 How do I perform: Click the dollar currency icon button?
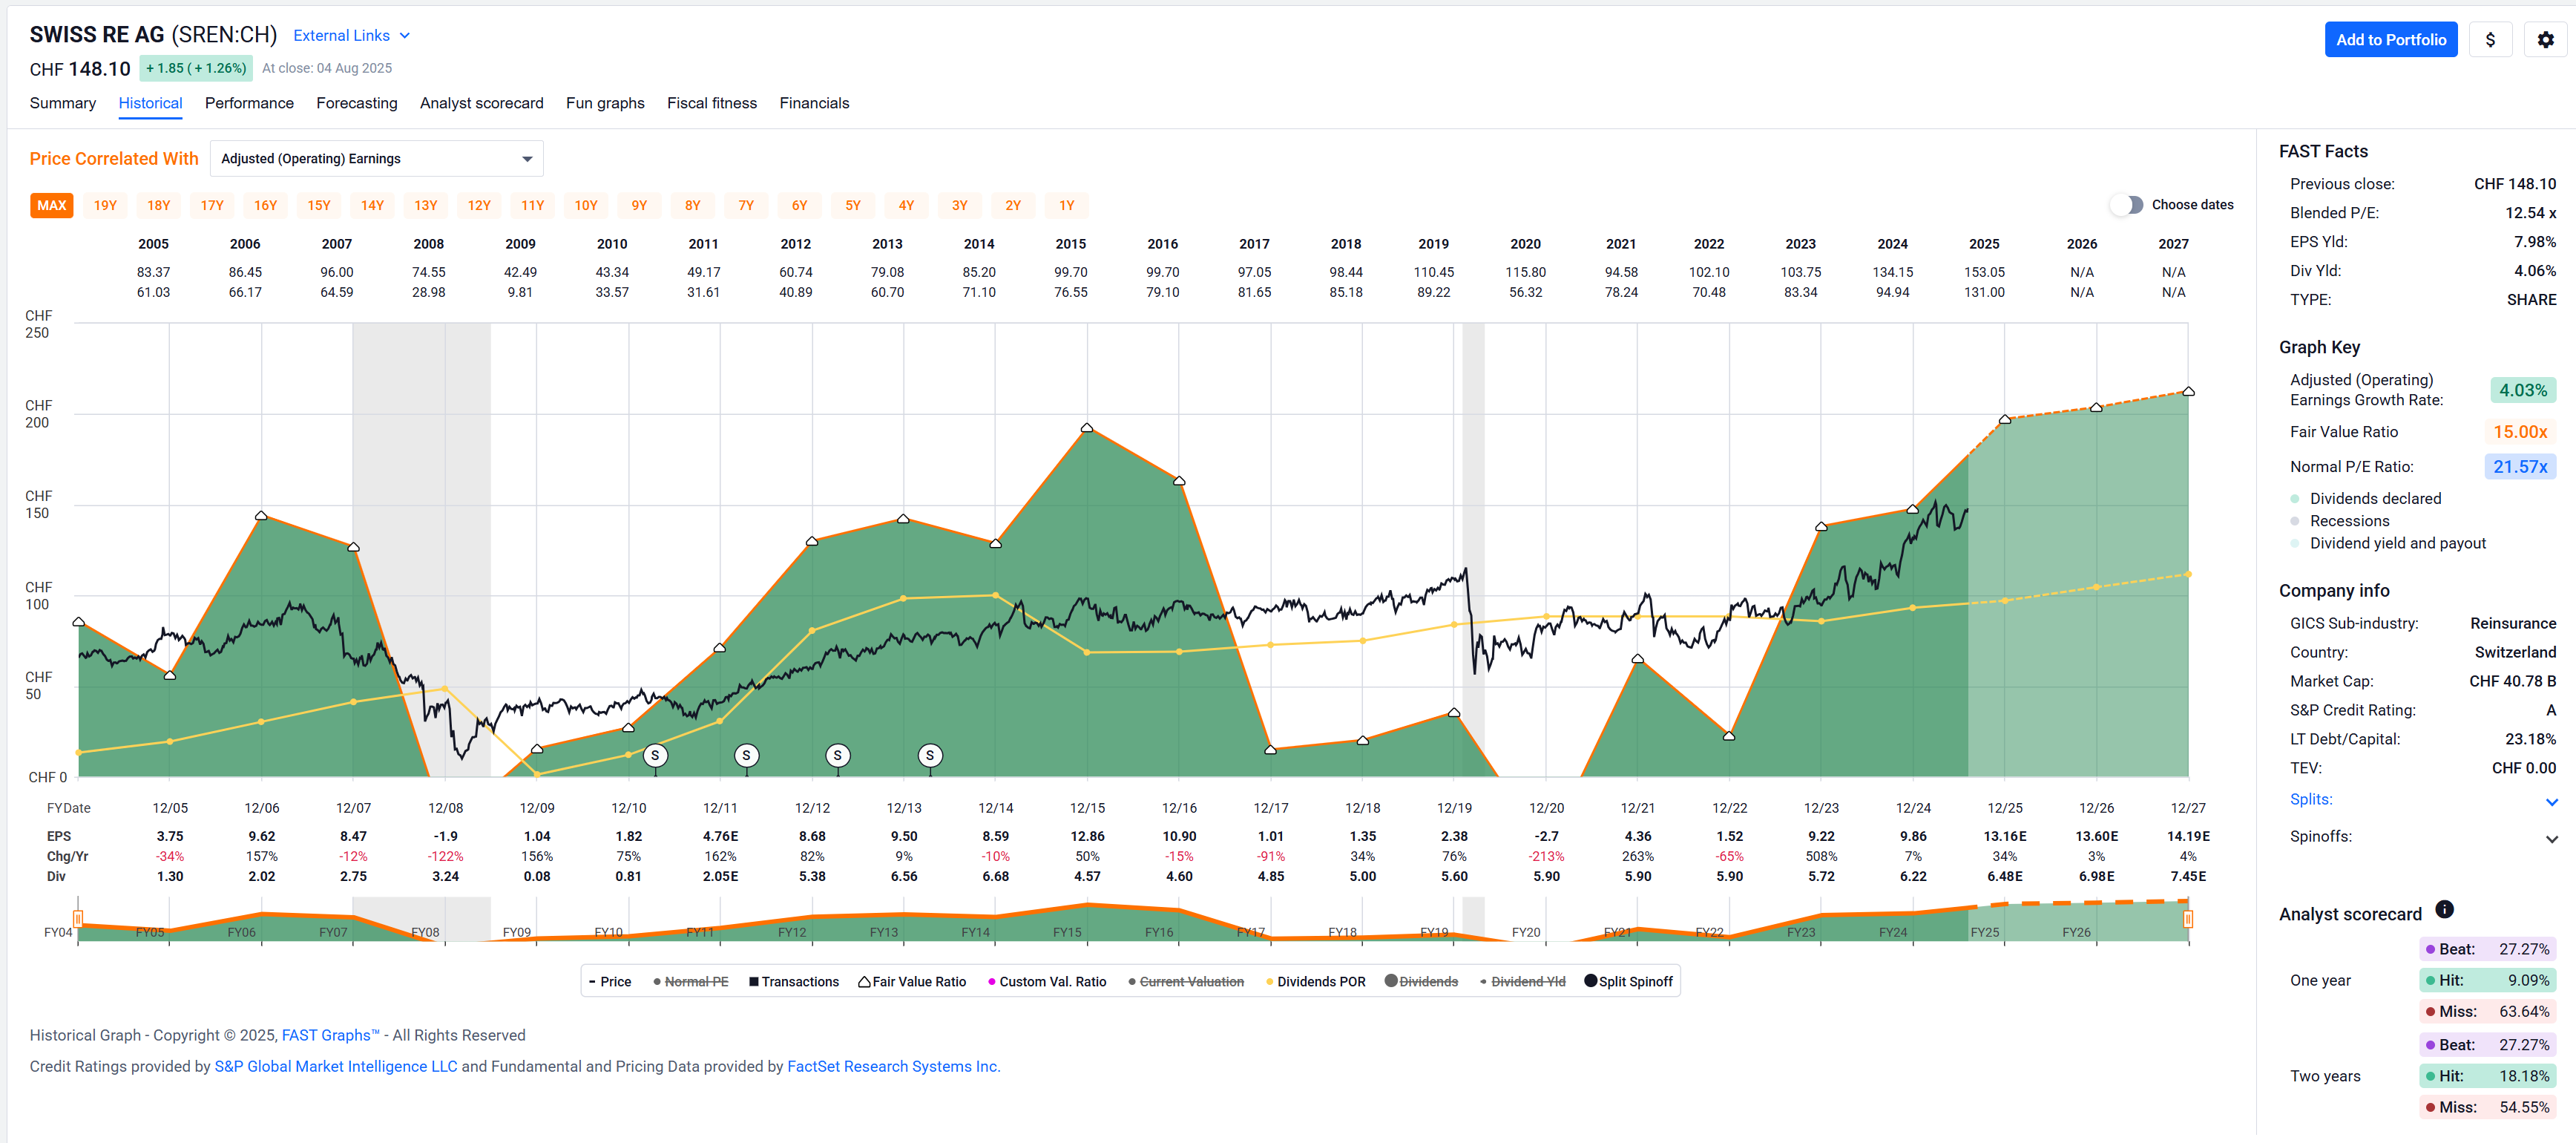coord(2490,40)
